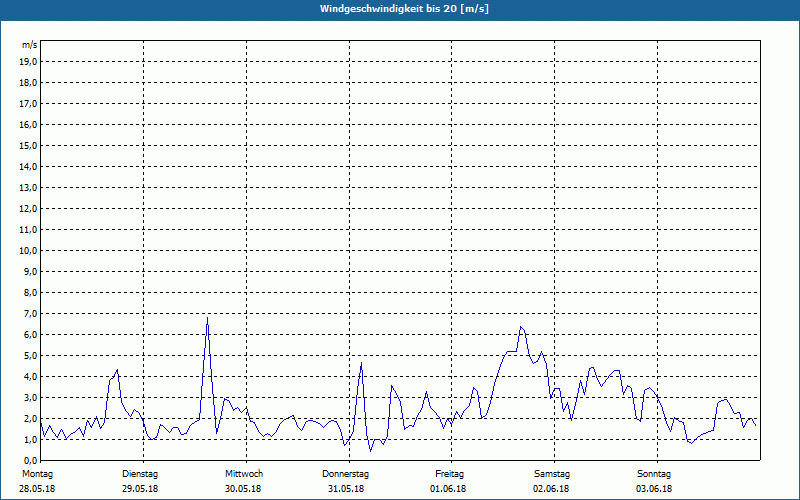The image size is (800, 500).
Task: Select the '19,0' y-axis label
Action: point(28,62)
